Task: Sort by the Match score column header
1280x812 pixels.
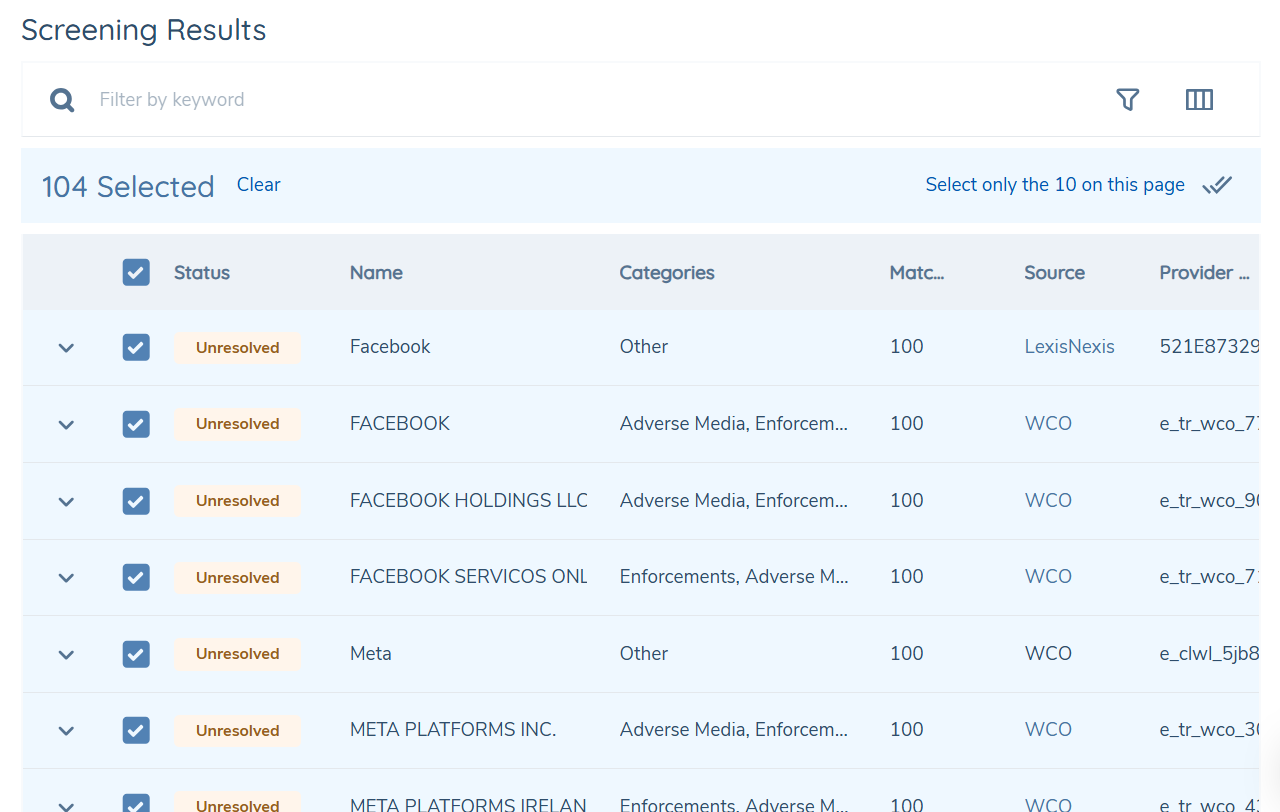Action: (917, 273)
